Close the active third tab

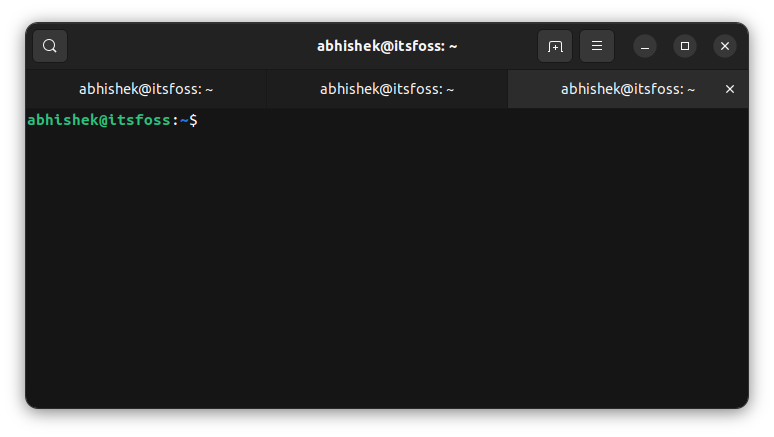tap(730, 89)
